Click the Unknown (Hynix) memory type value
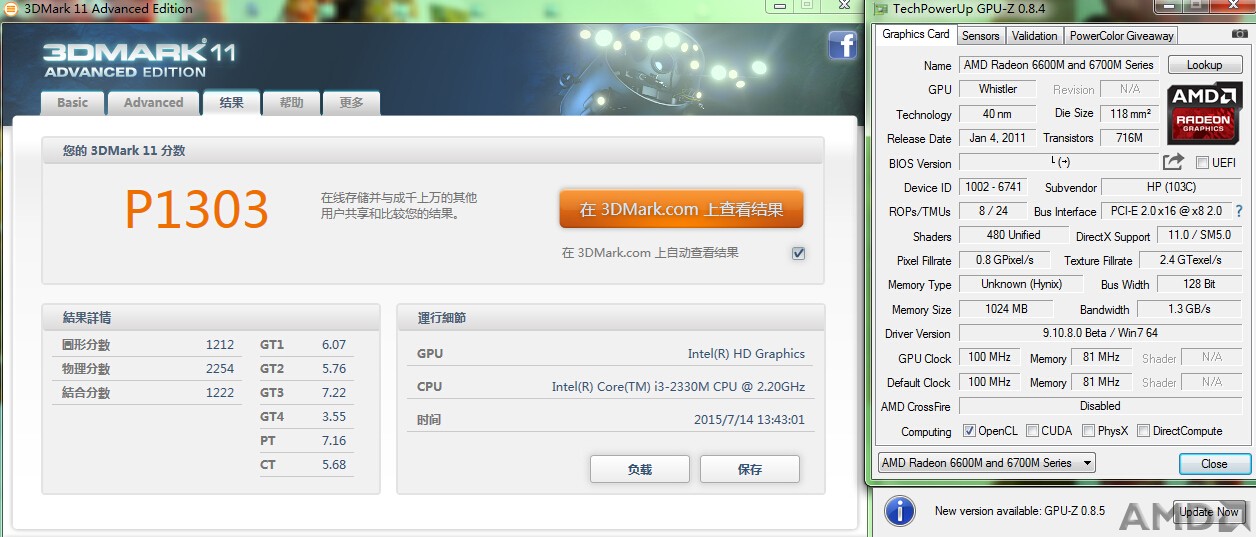 click(1021, 284)
